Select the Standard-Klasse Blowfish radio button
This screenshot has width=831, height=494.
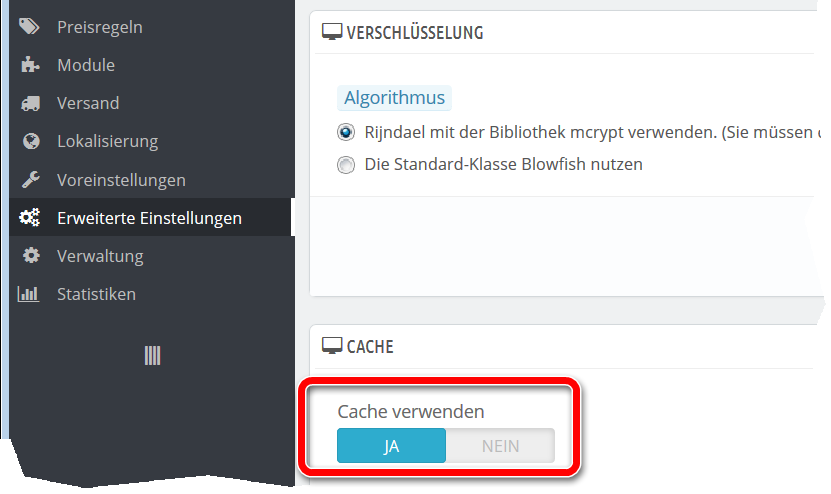[346, 164]
